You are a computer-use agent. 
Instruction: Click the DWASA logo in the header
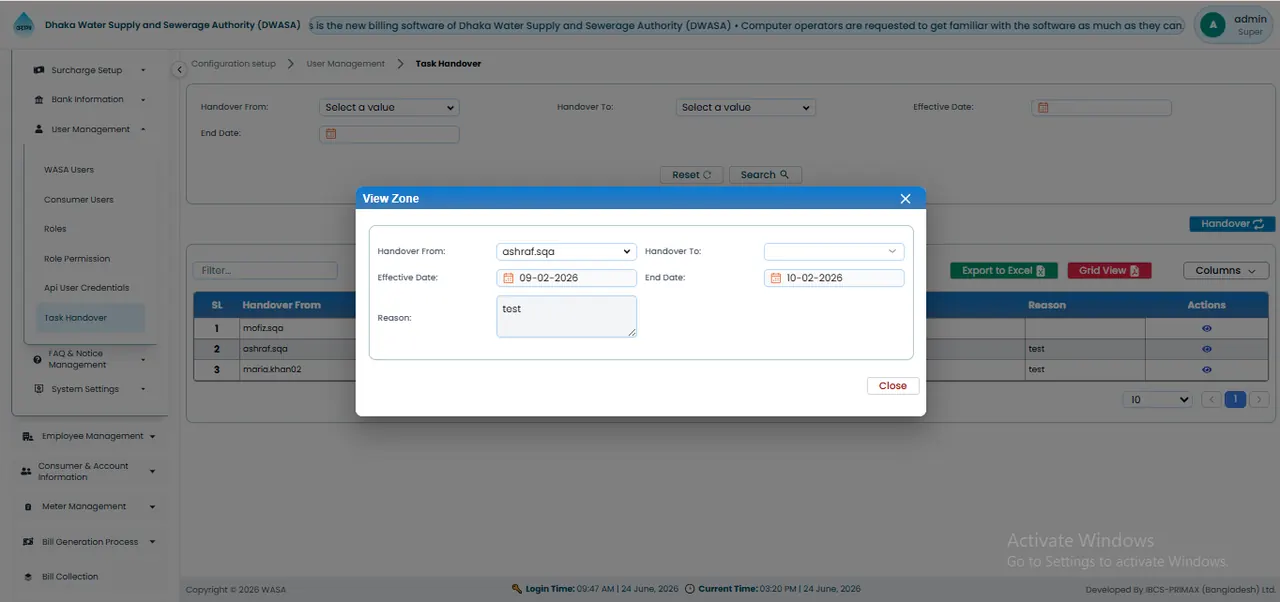23,25
